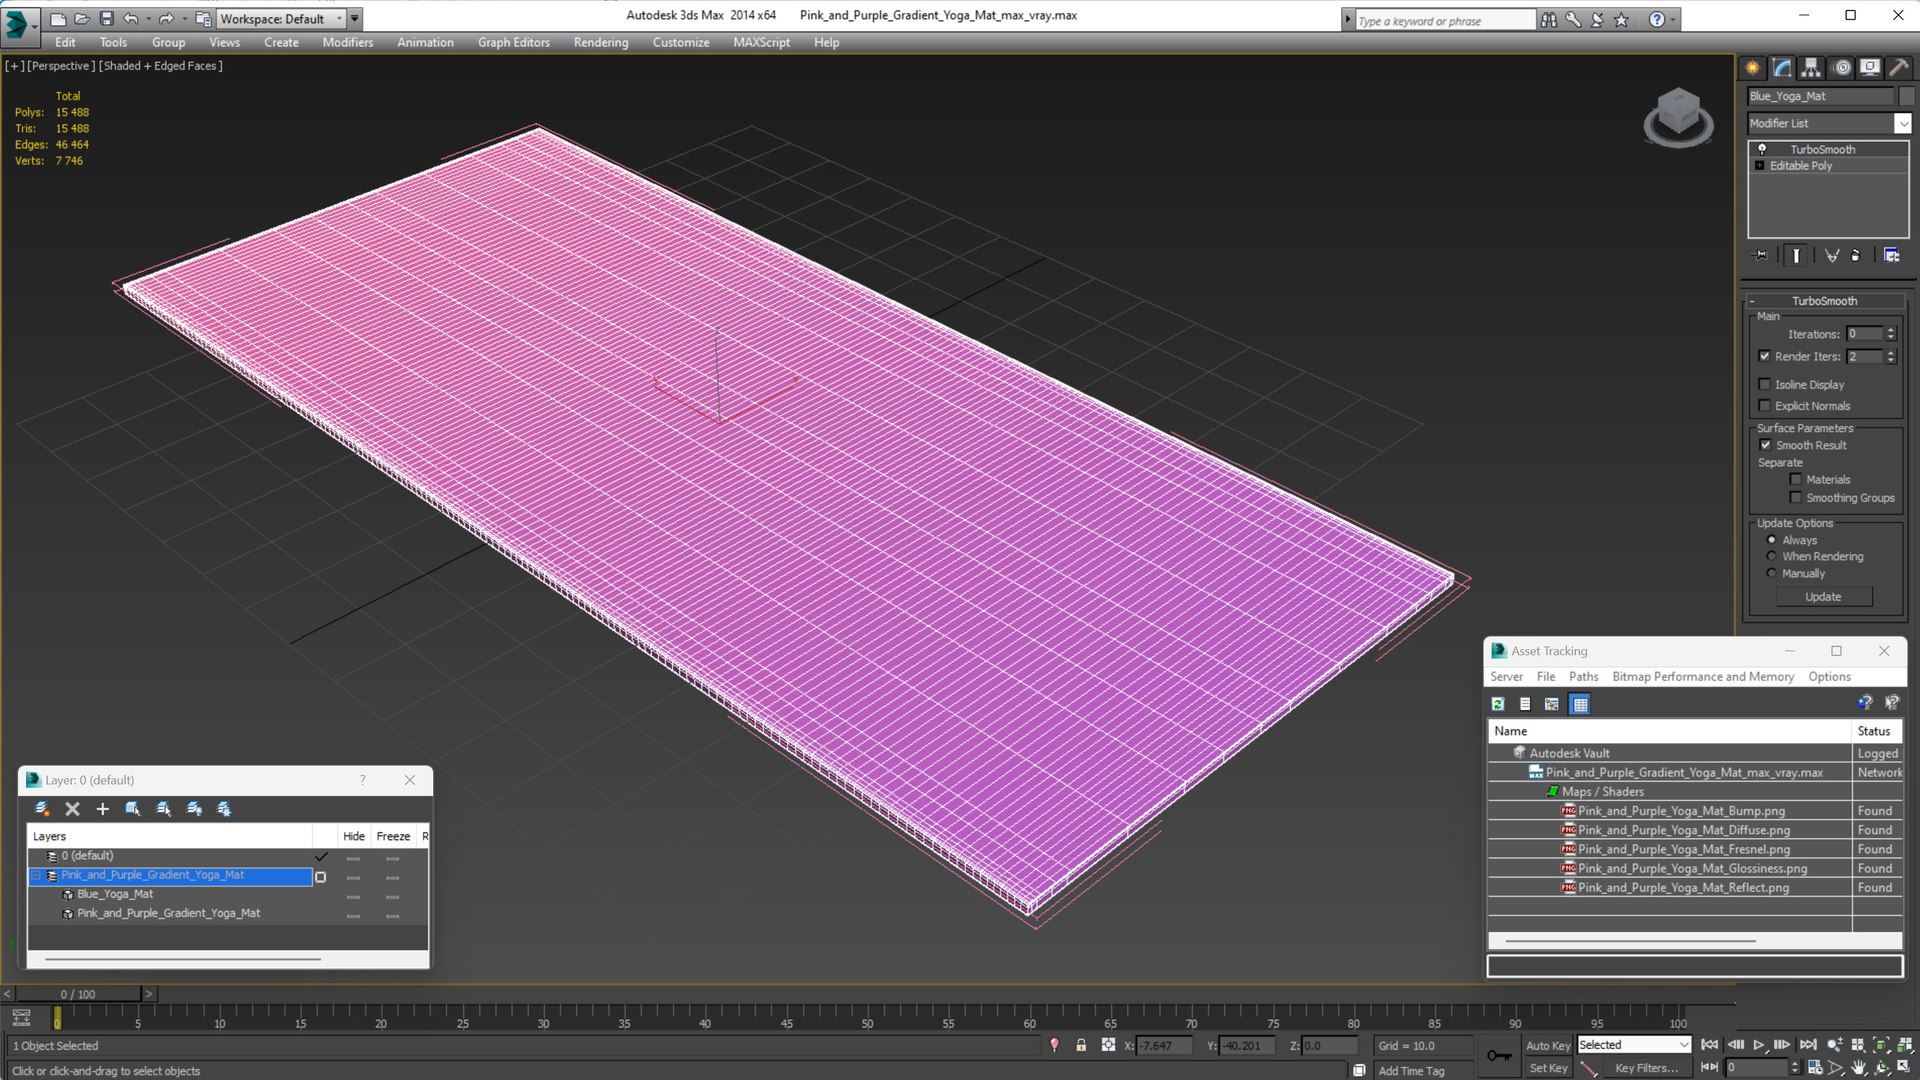Click Configure Modifier Sets icon
Image resolution: width=1920 pixels, height=1080 pixels.
pos(1892,256)
